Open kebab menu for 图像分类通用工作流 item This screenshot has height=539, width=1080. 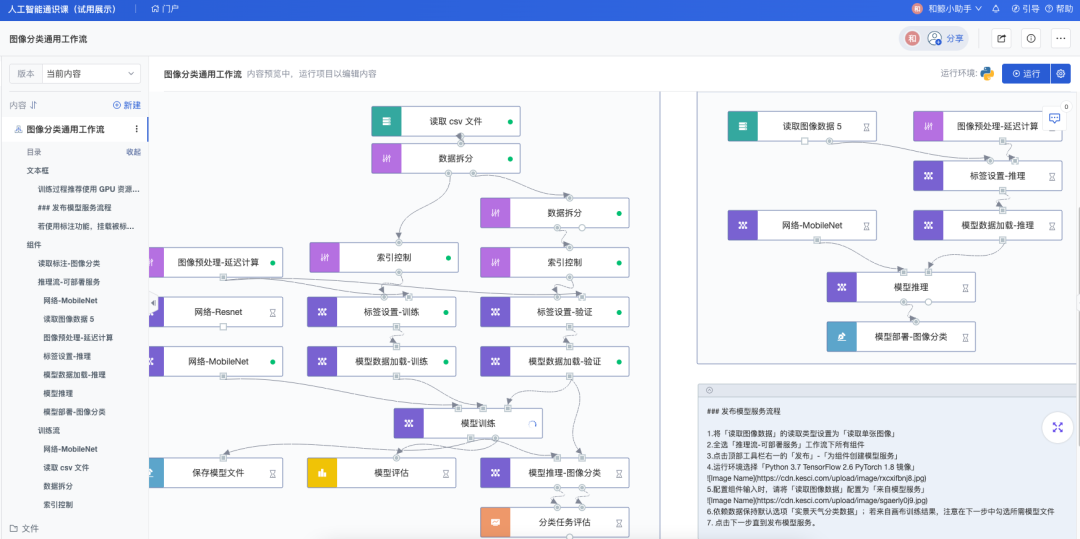point(136,129)
